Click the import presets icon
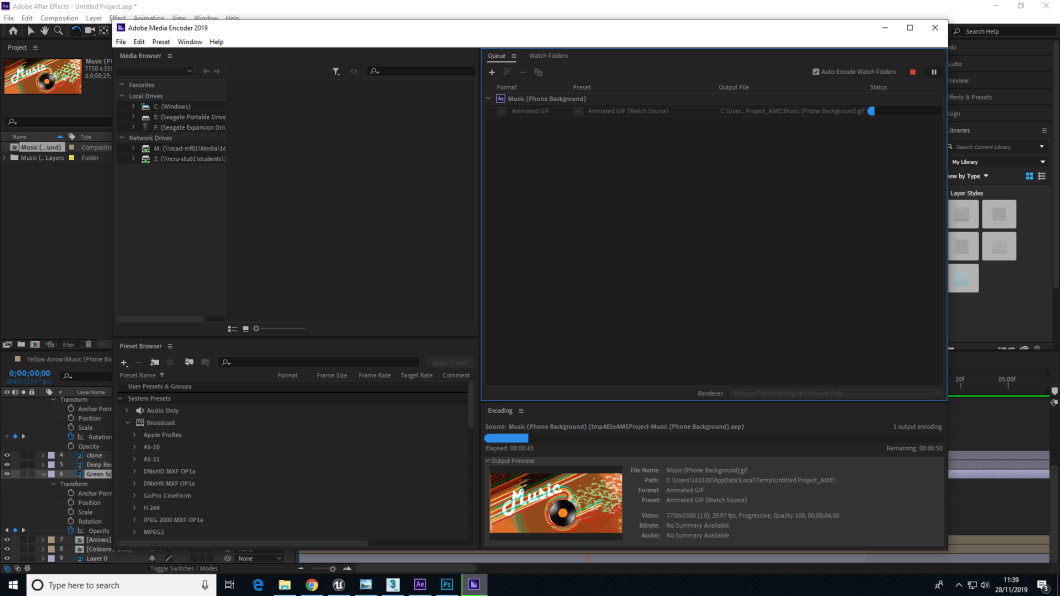Image resolution: width=1060 pixels, height=596 pixels. 189,363
